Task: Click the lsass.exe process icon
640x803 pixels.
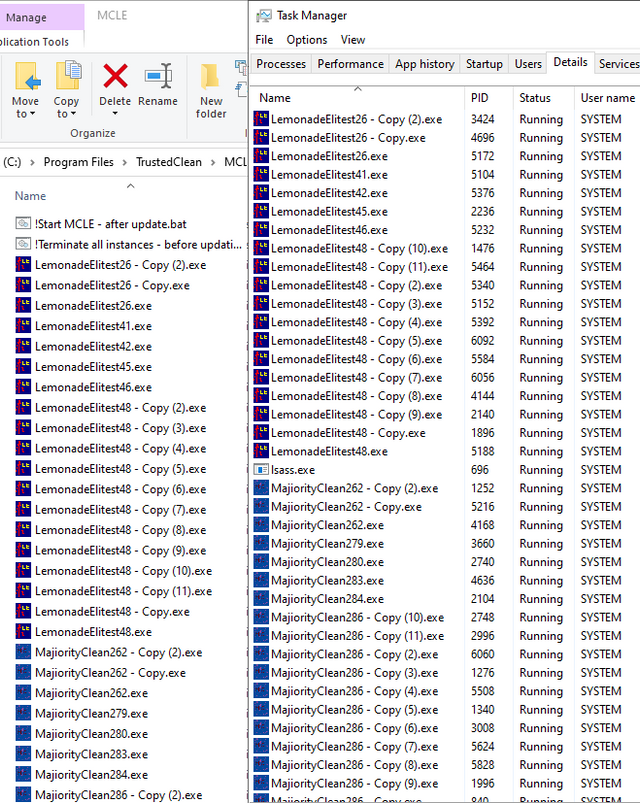Action: click(261, 470)
